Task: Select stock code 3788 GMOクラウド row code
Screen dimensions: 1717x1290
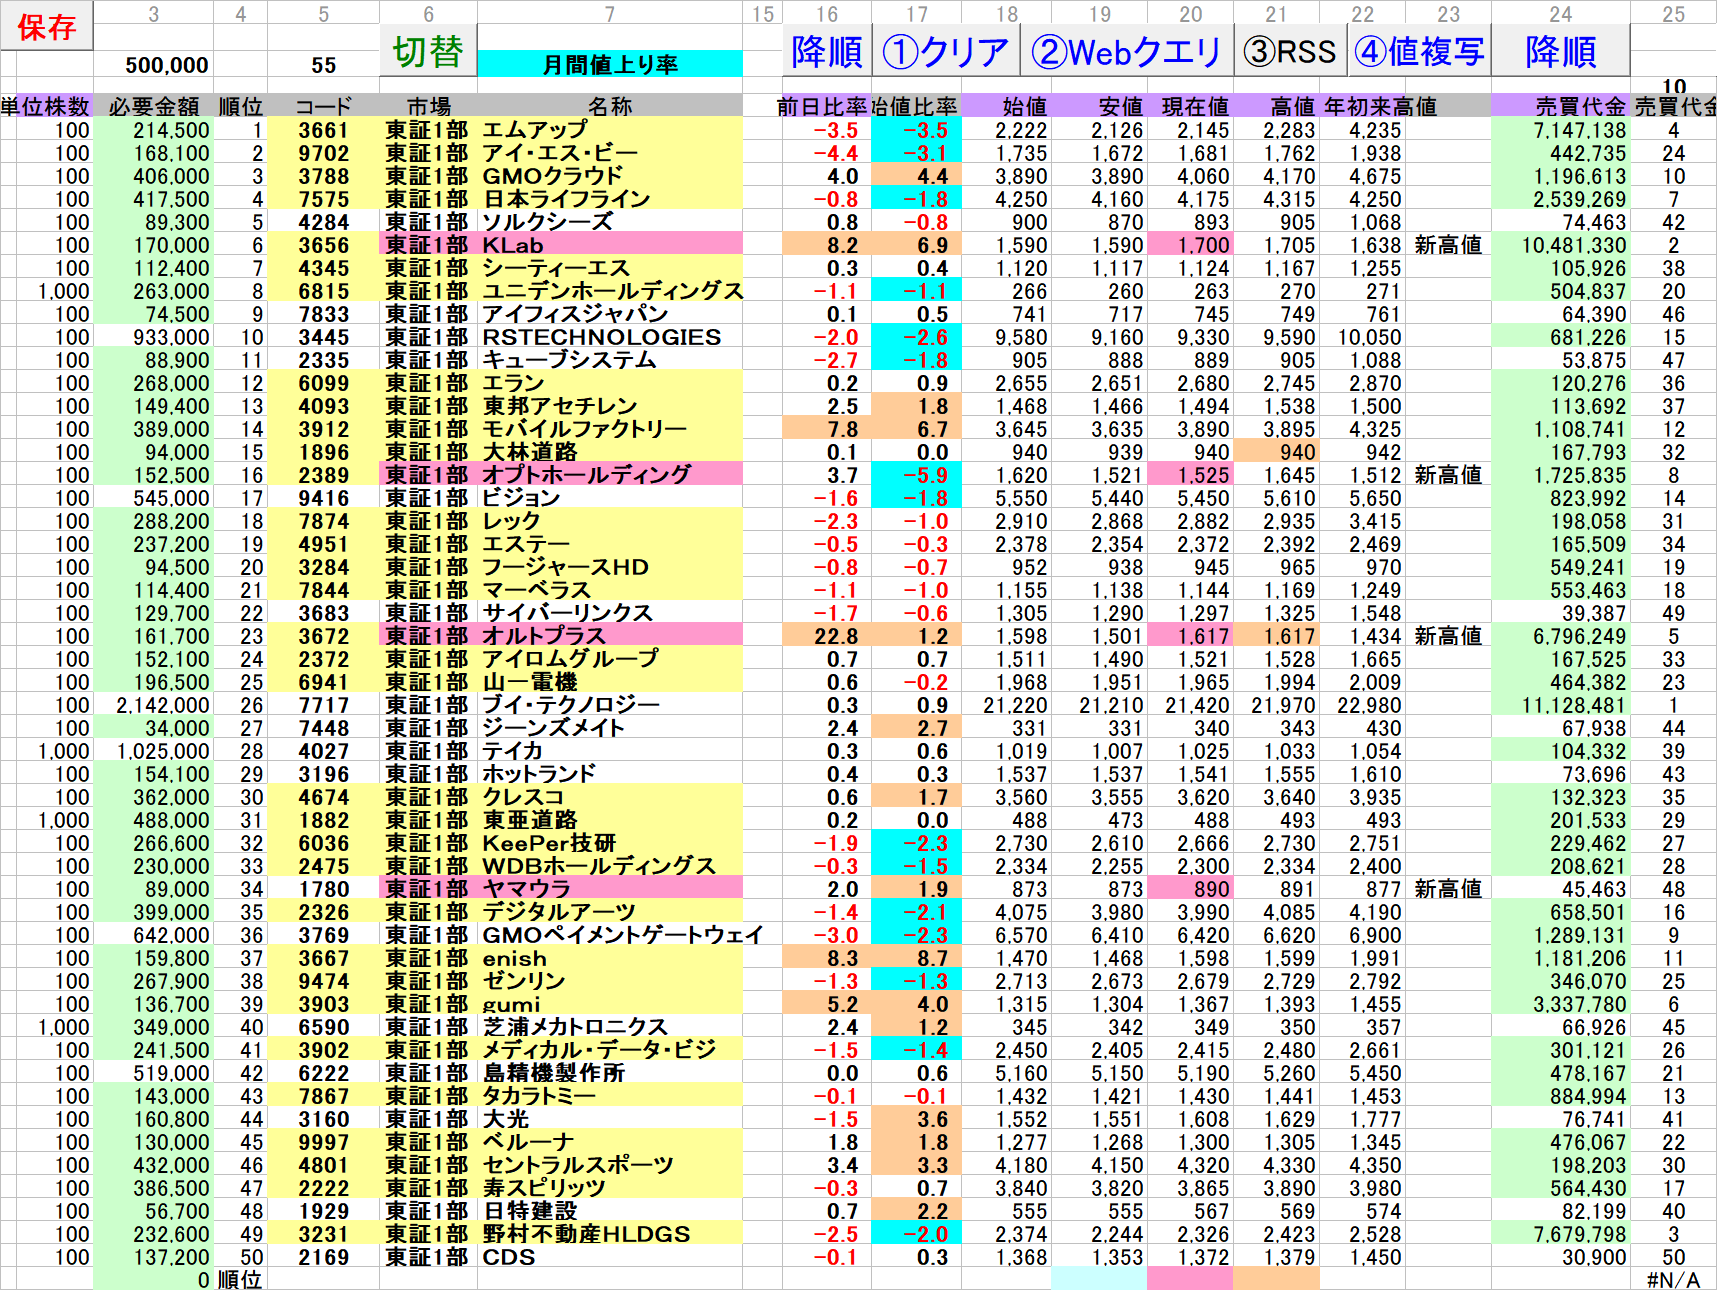Action: pyautogui.click(x=324, y=176)
